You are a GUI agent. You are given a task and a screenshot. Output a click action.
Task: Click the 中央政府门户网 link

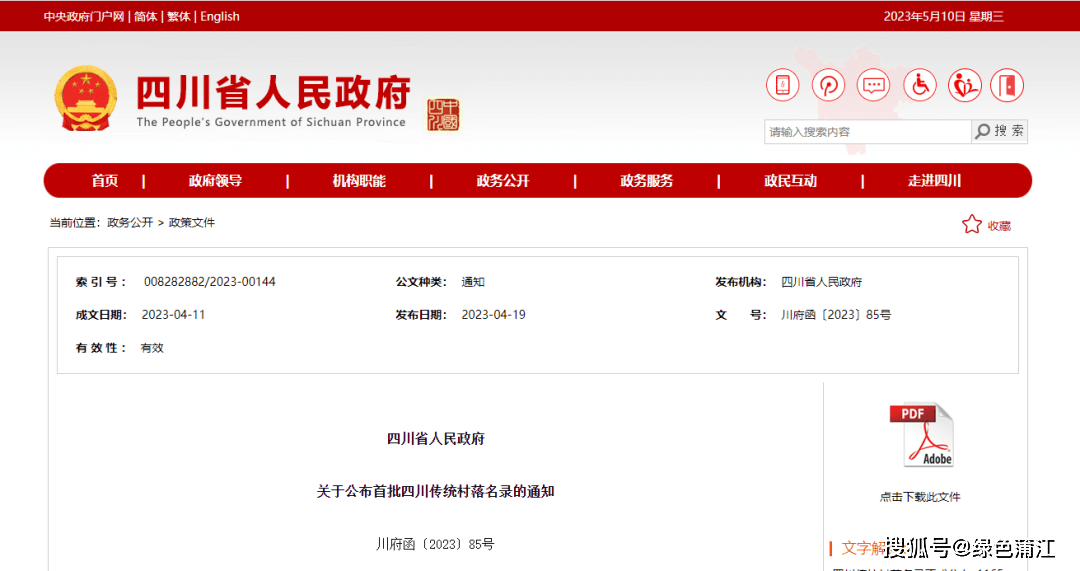(84, 16)
